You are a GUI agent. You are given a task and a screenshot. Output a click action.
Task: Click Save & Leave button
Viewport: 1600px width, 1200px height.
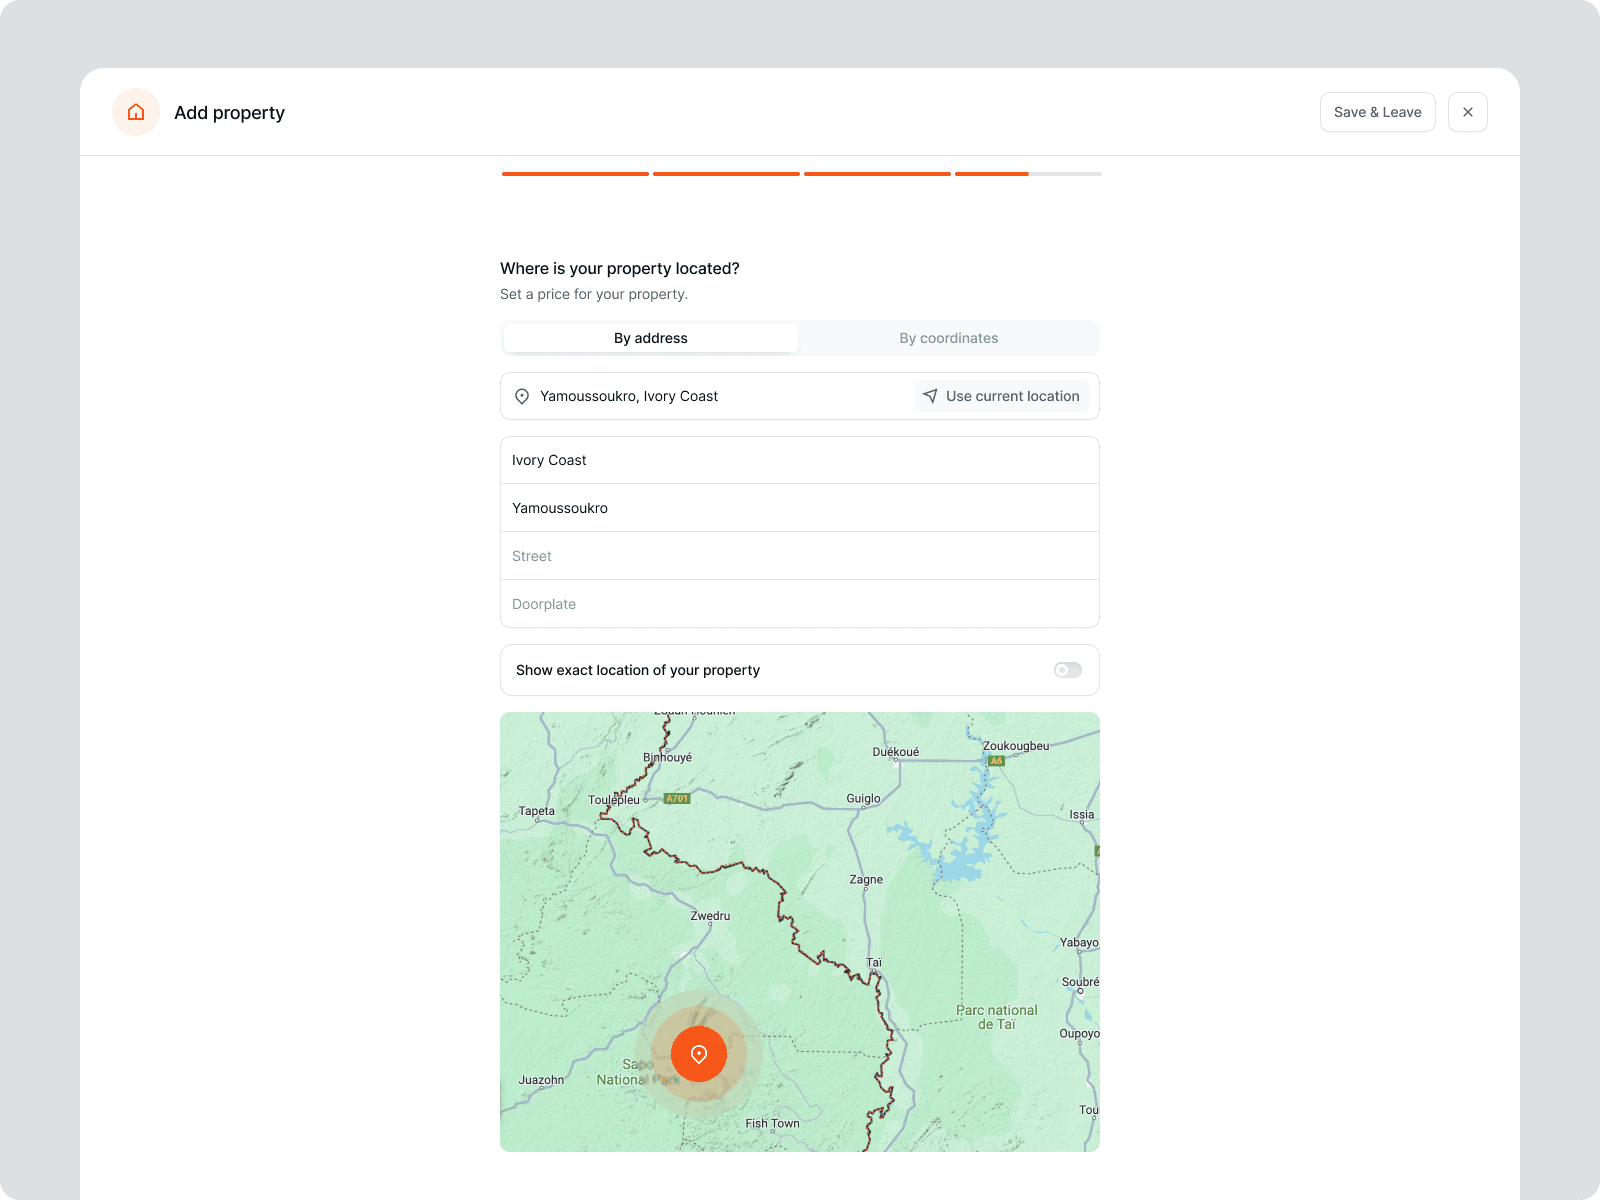coord(1378,112)
